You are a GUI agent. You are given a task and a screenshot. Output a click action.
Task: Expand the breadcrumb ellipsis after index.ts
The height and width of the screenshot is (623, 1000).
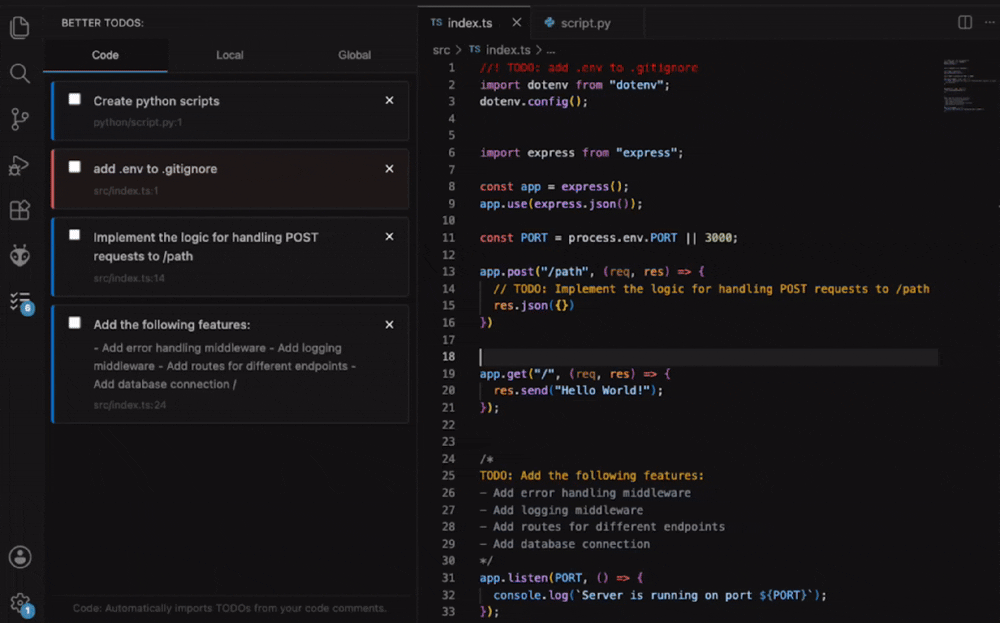(550, 50)
